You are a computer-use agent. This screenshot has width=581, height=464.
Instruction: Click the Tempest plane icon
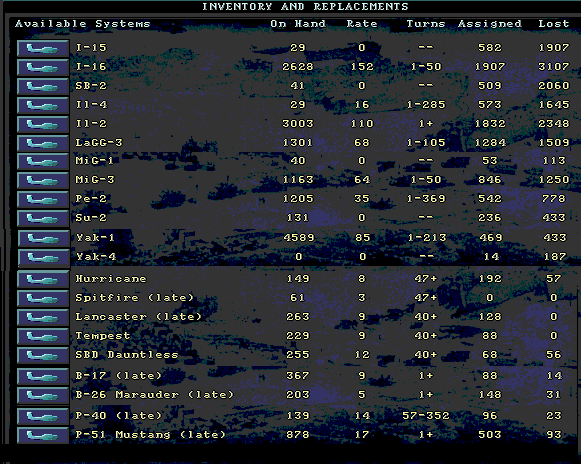point(43,336)
